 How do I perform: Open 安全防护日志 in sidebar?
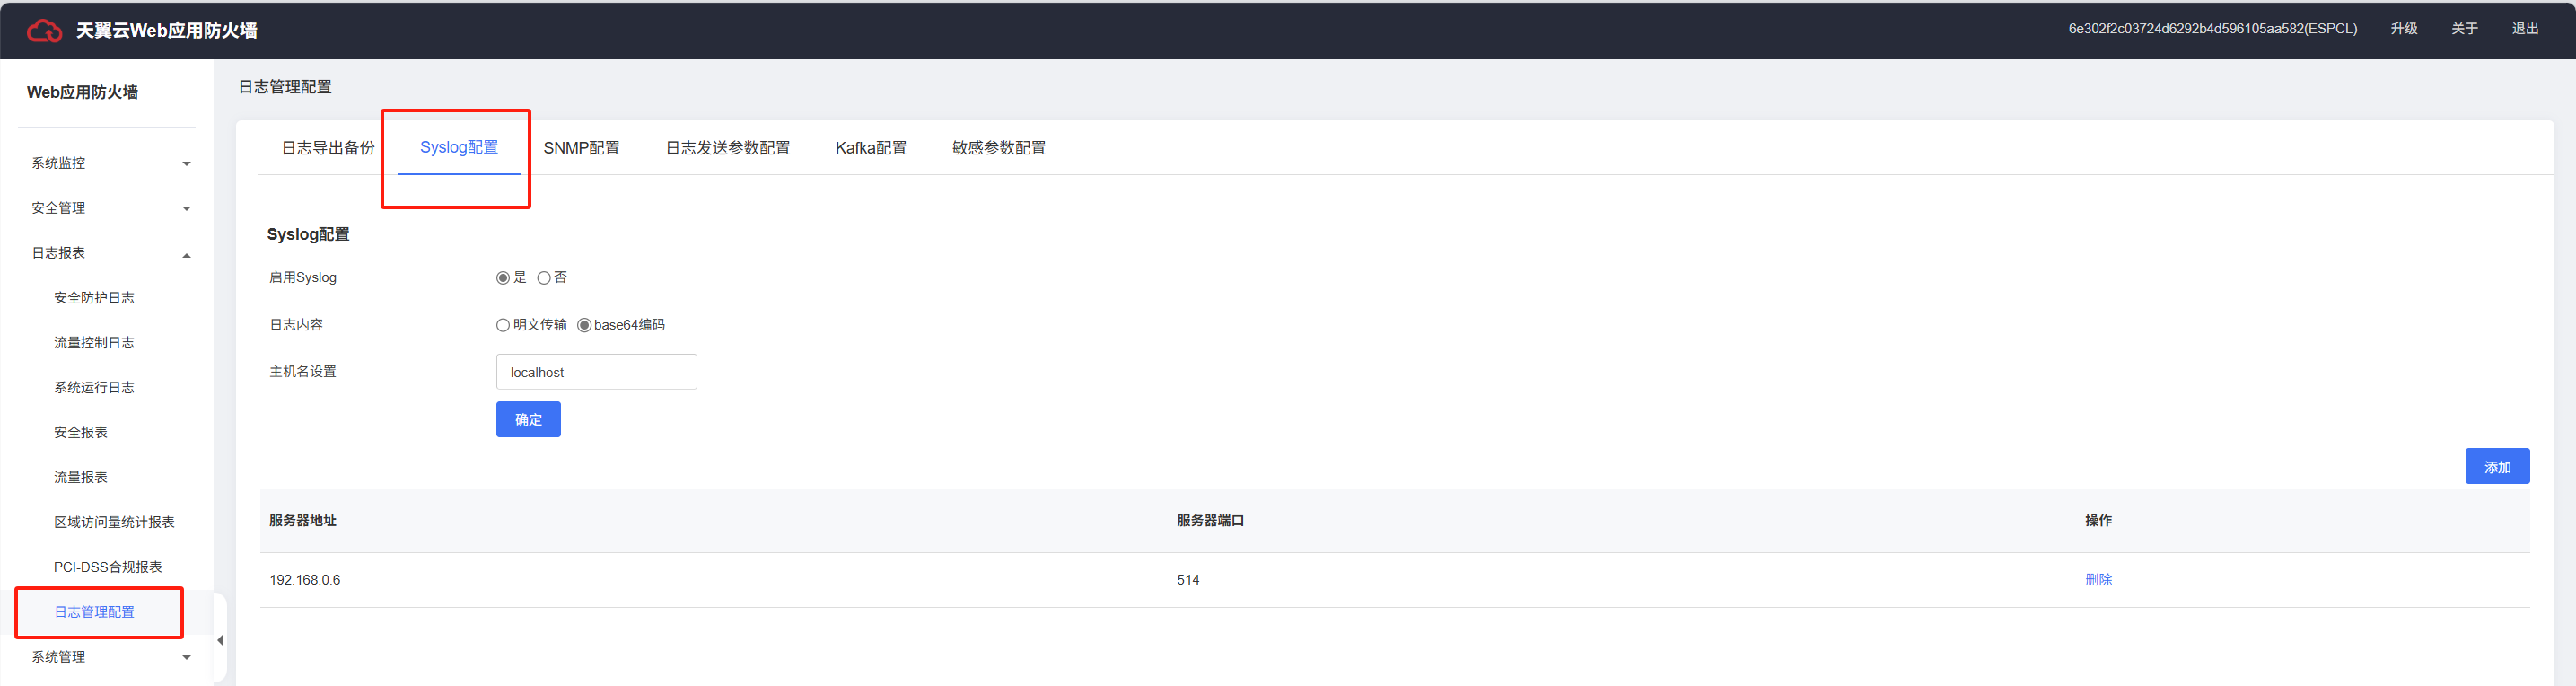[x=94, y=298]
